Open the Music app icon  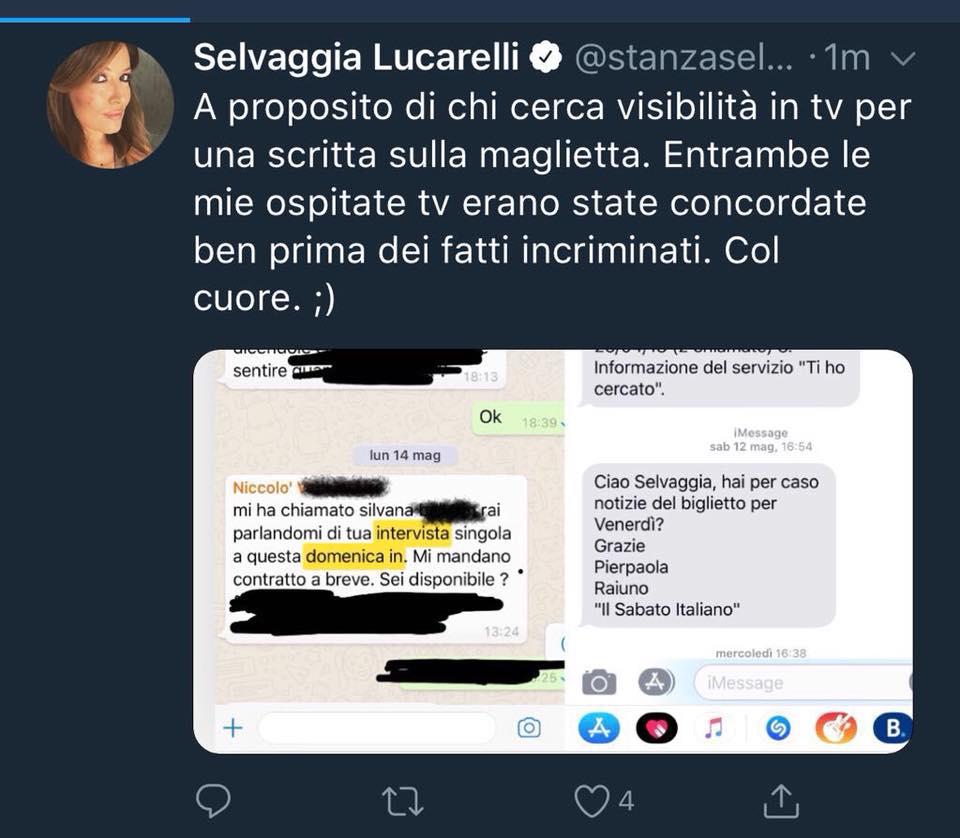pos(713,728)
